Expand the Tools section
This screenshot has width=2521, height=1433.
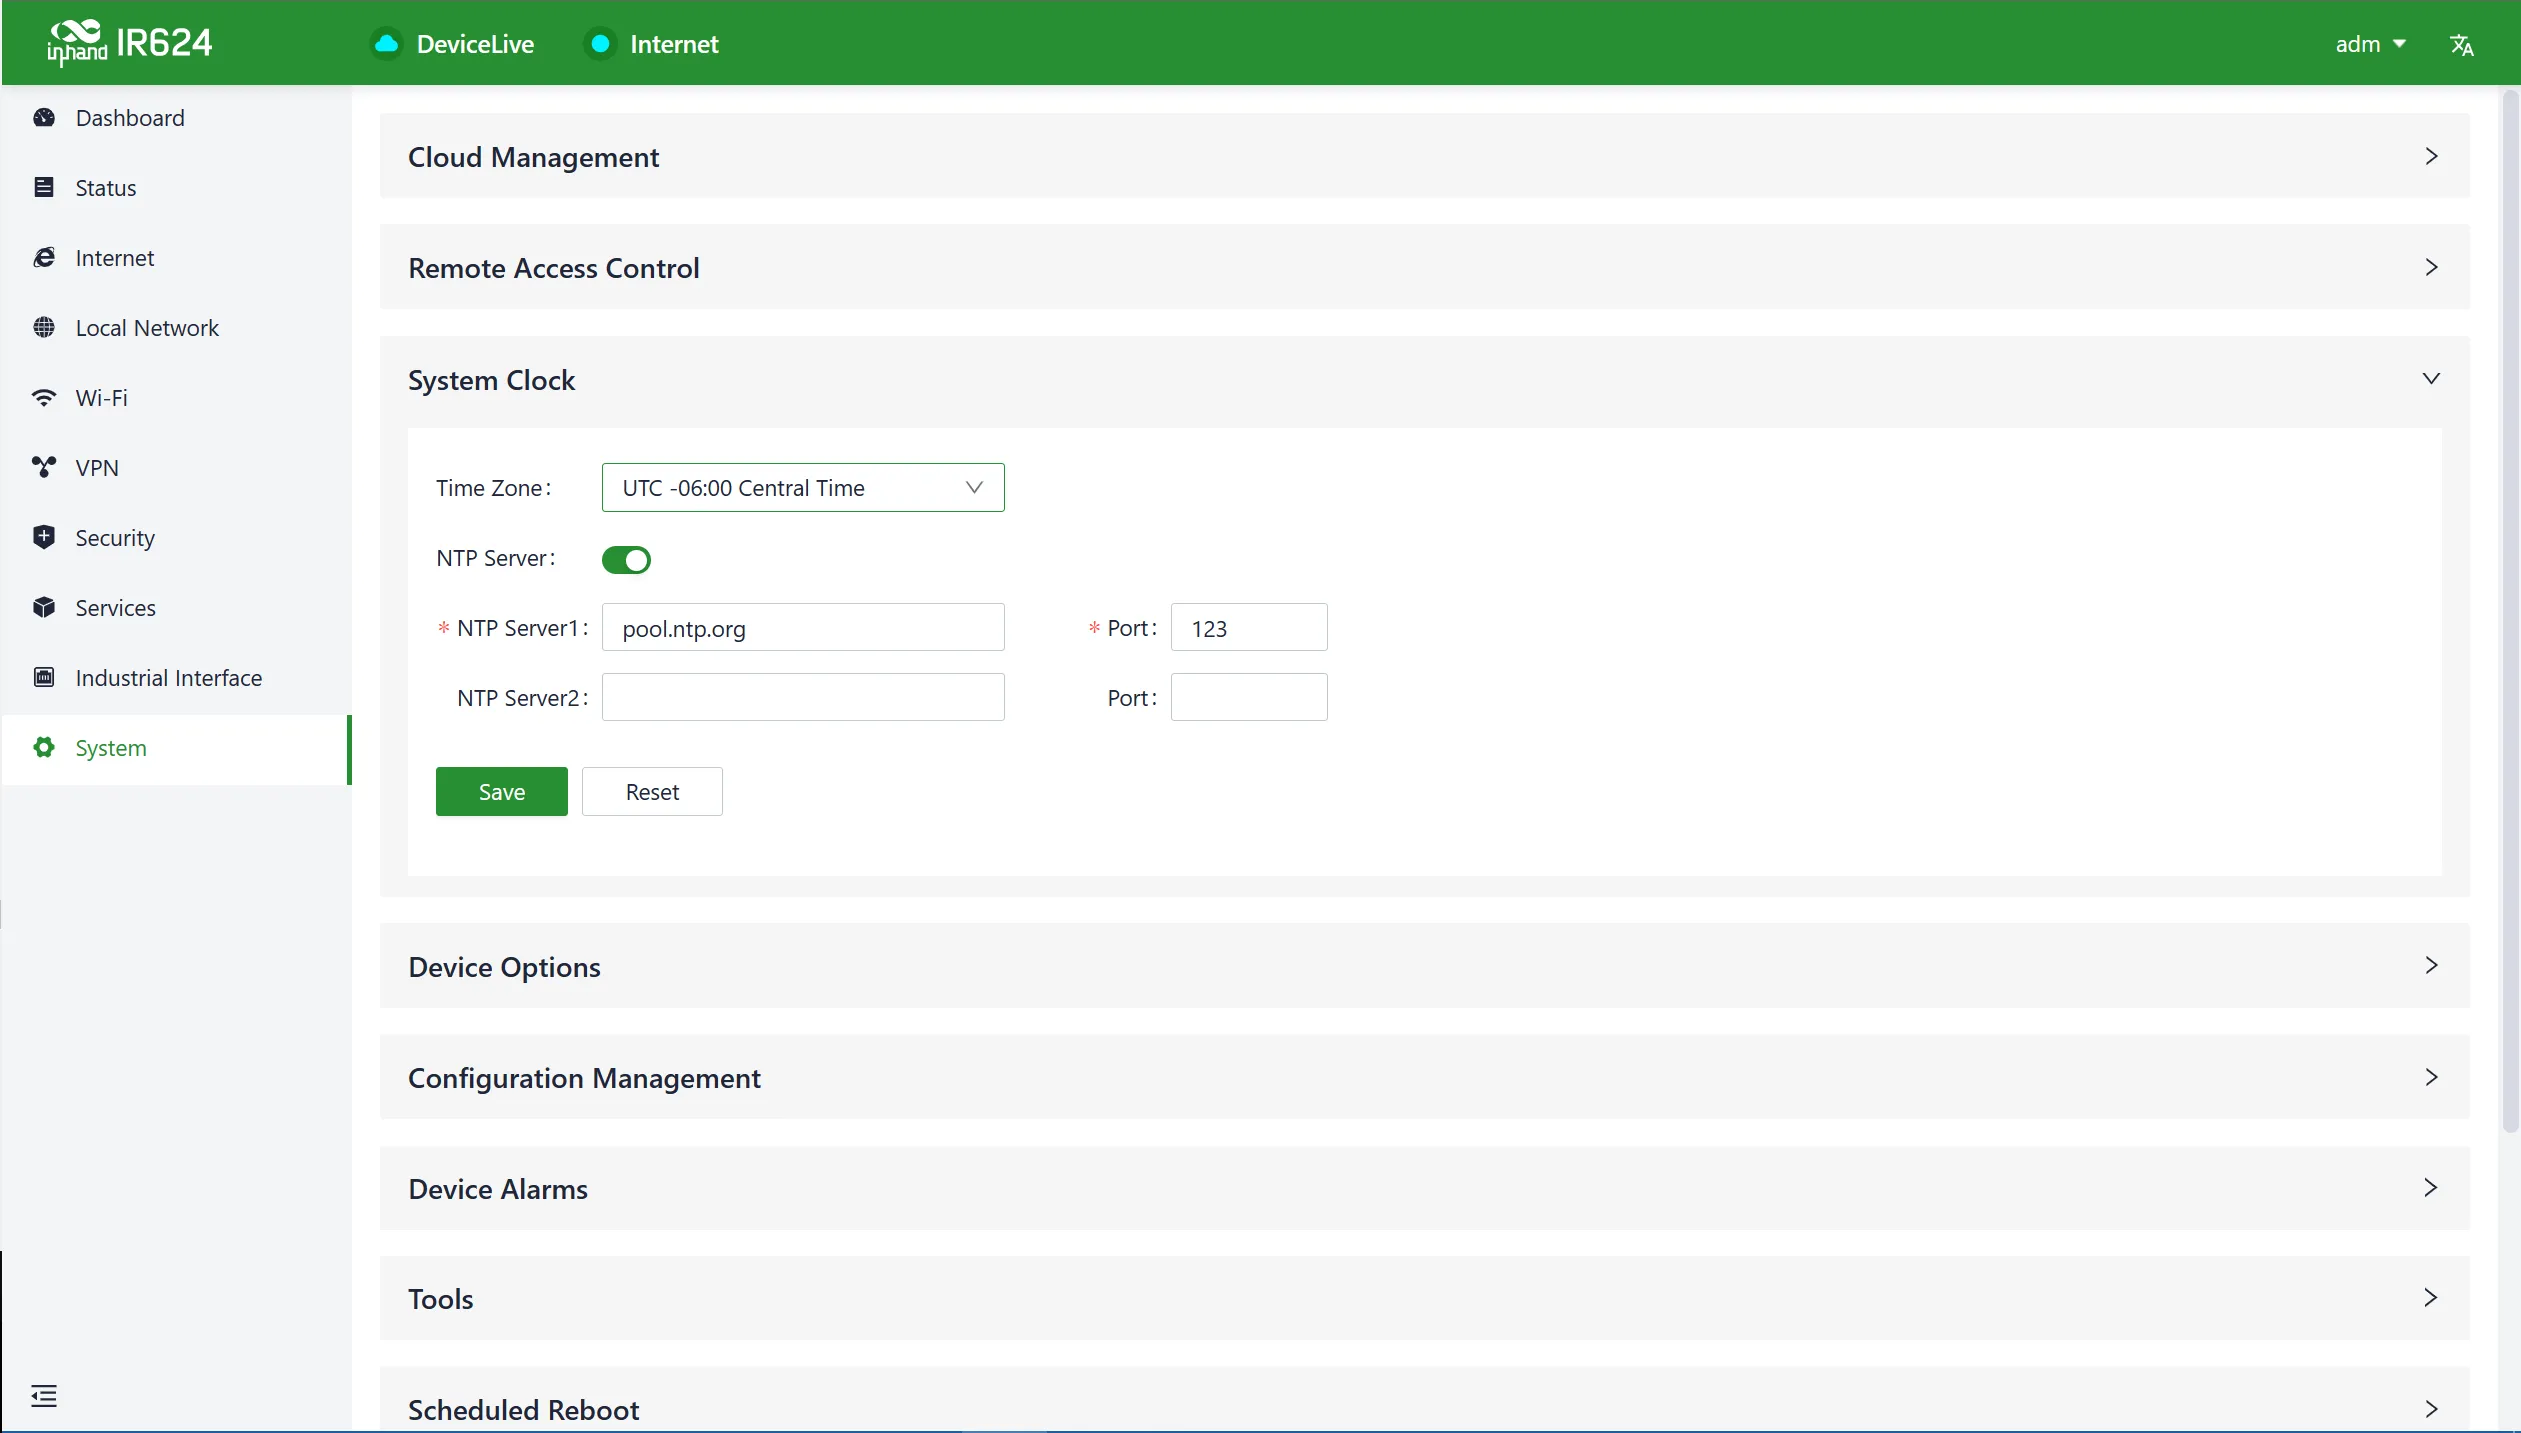[x=1424, y=1298]
